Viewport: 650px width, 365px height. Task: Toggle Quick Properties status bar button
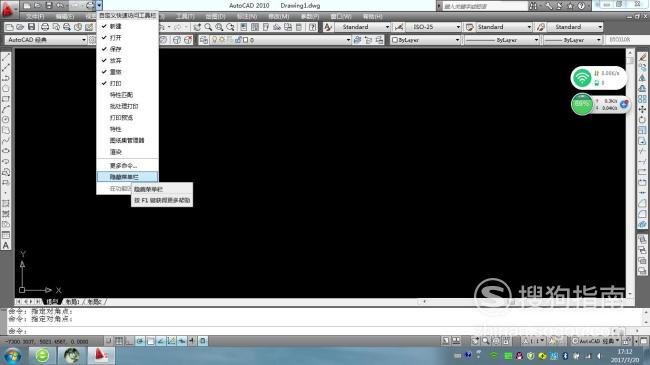click(x=203, y=341)
